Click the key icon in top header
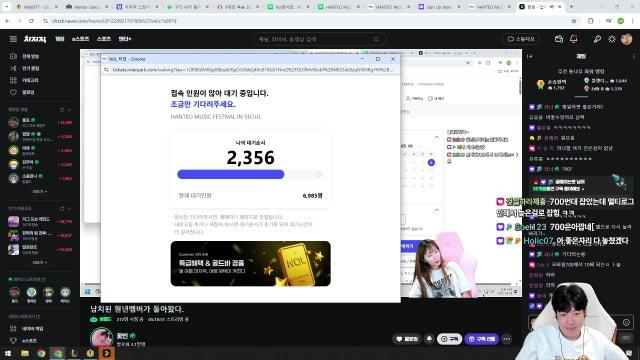The height and width of the screenshot is (360, 640). tap(597, 39)
